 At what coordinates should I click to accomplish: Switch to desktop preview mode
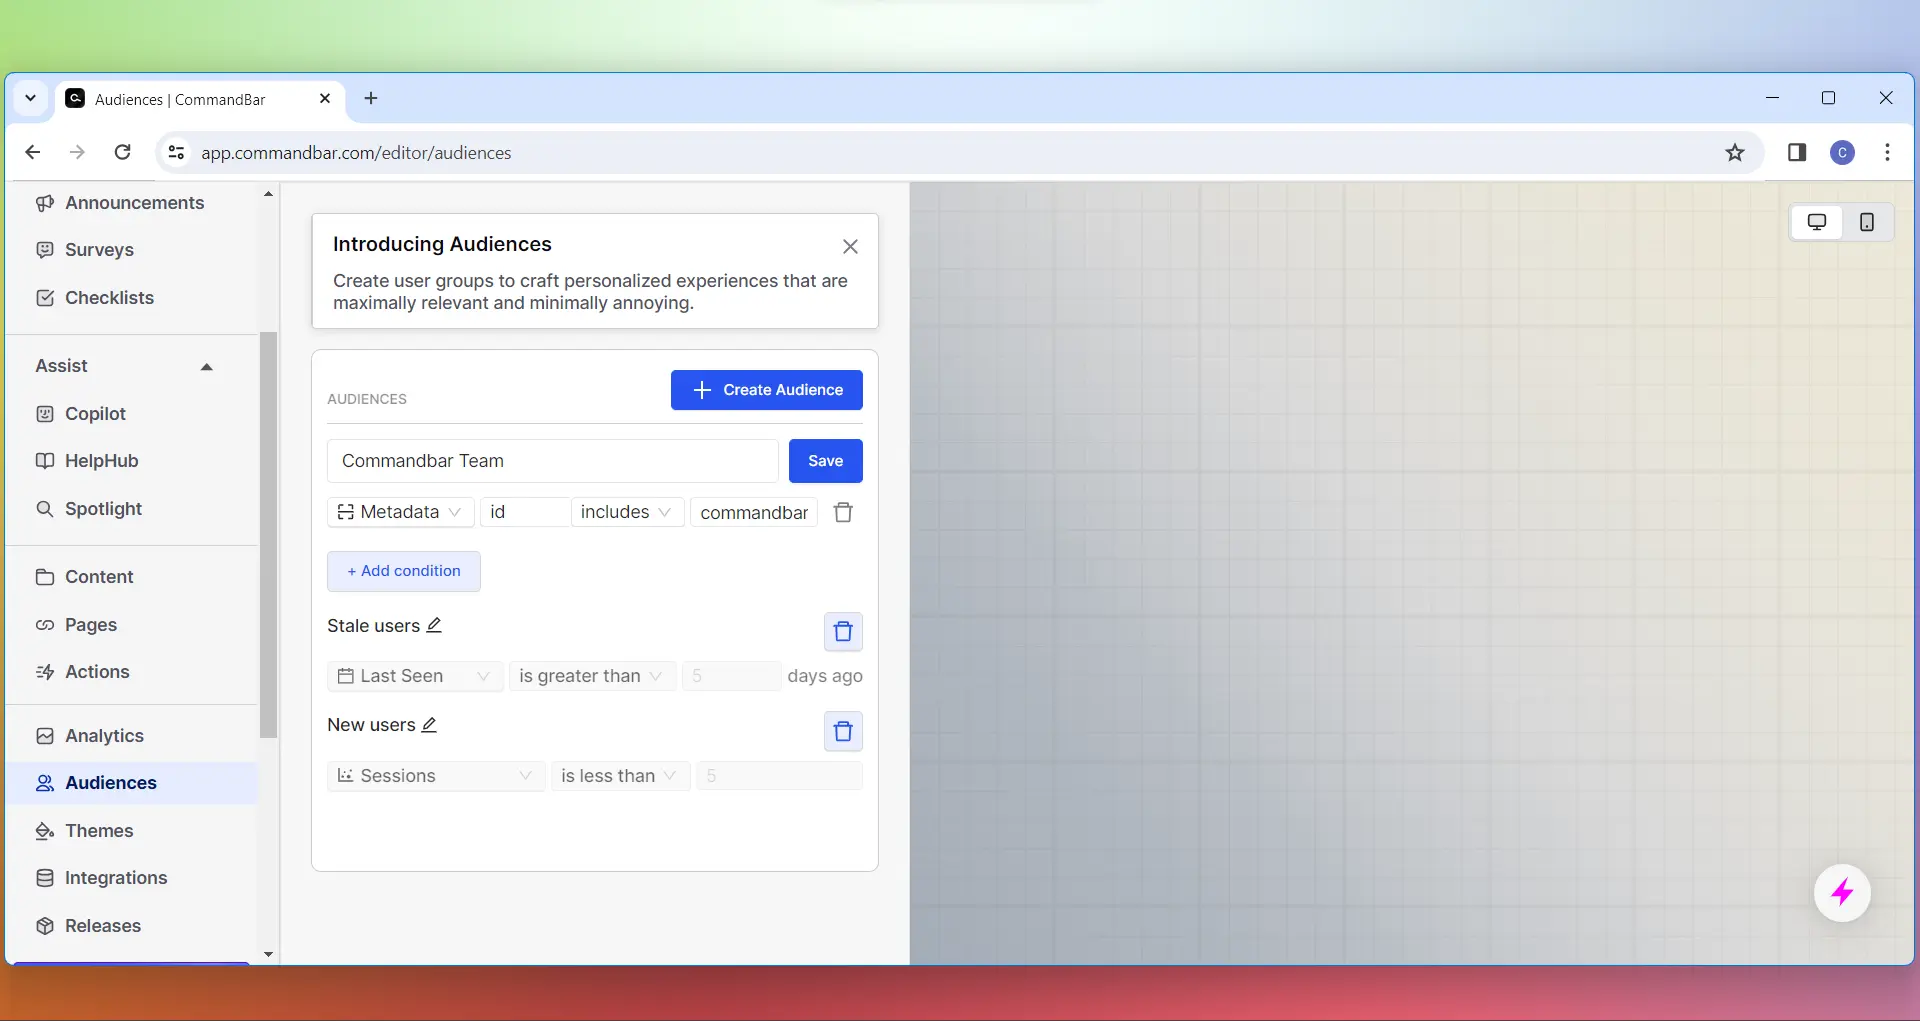(x=1816, y=222)
